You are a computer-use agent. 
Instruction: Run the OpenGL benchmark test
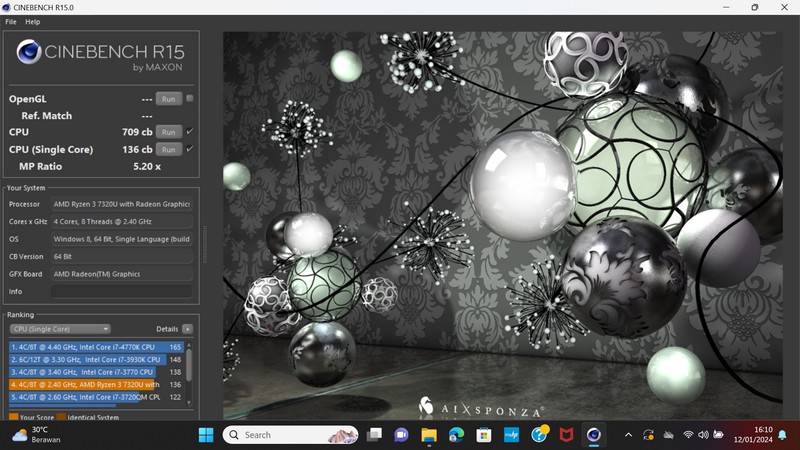[x=168, y=99]
